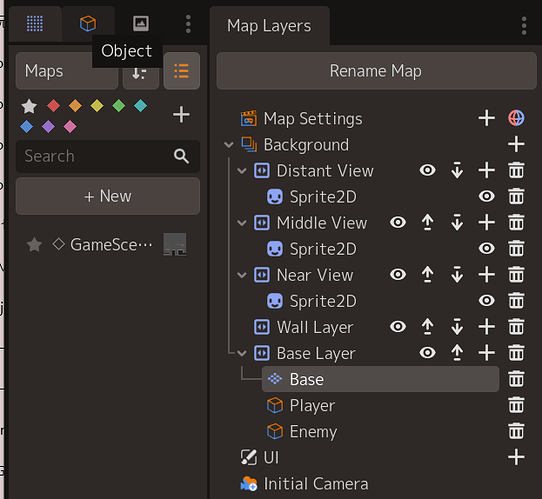Select the yellow diamond color tag
Screen dimensions: 542x499
tap(97, 106)
